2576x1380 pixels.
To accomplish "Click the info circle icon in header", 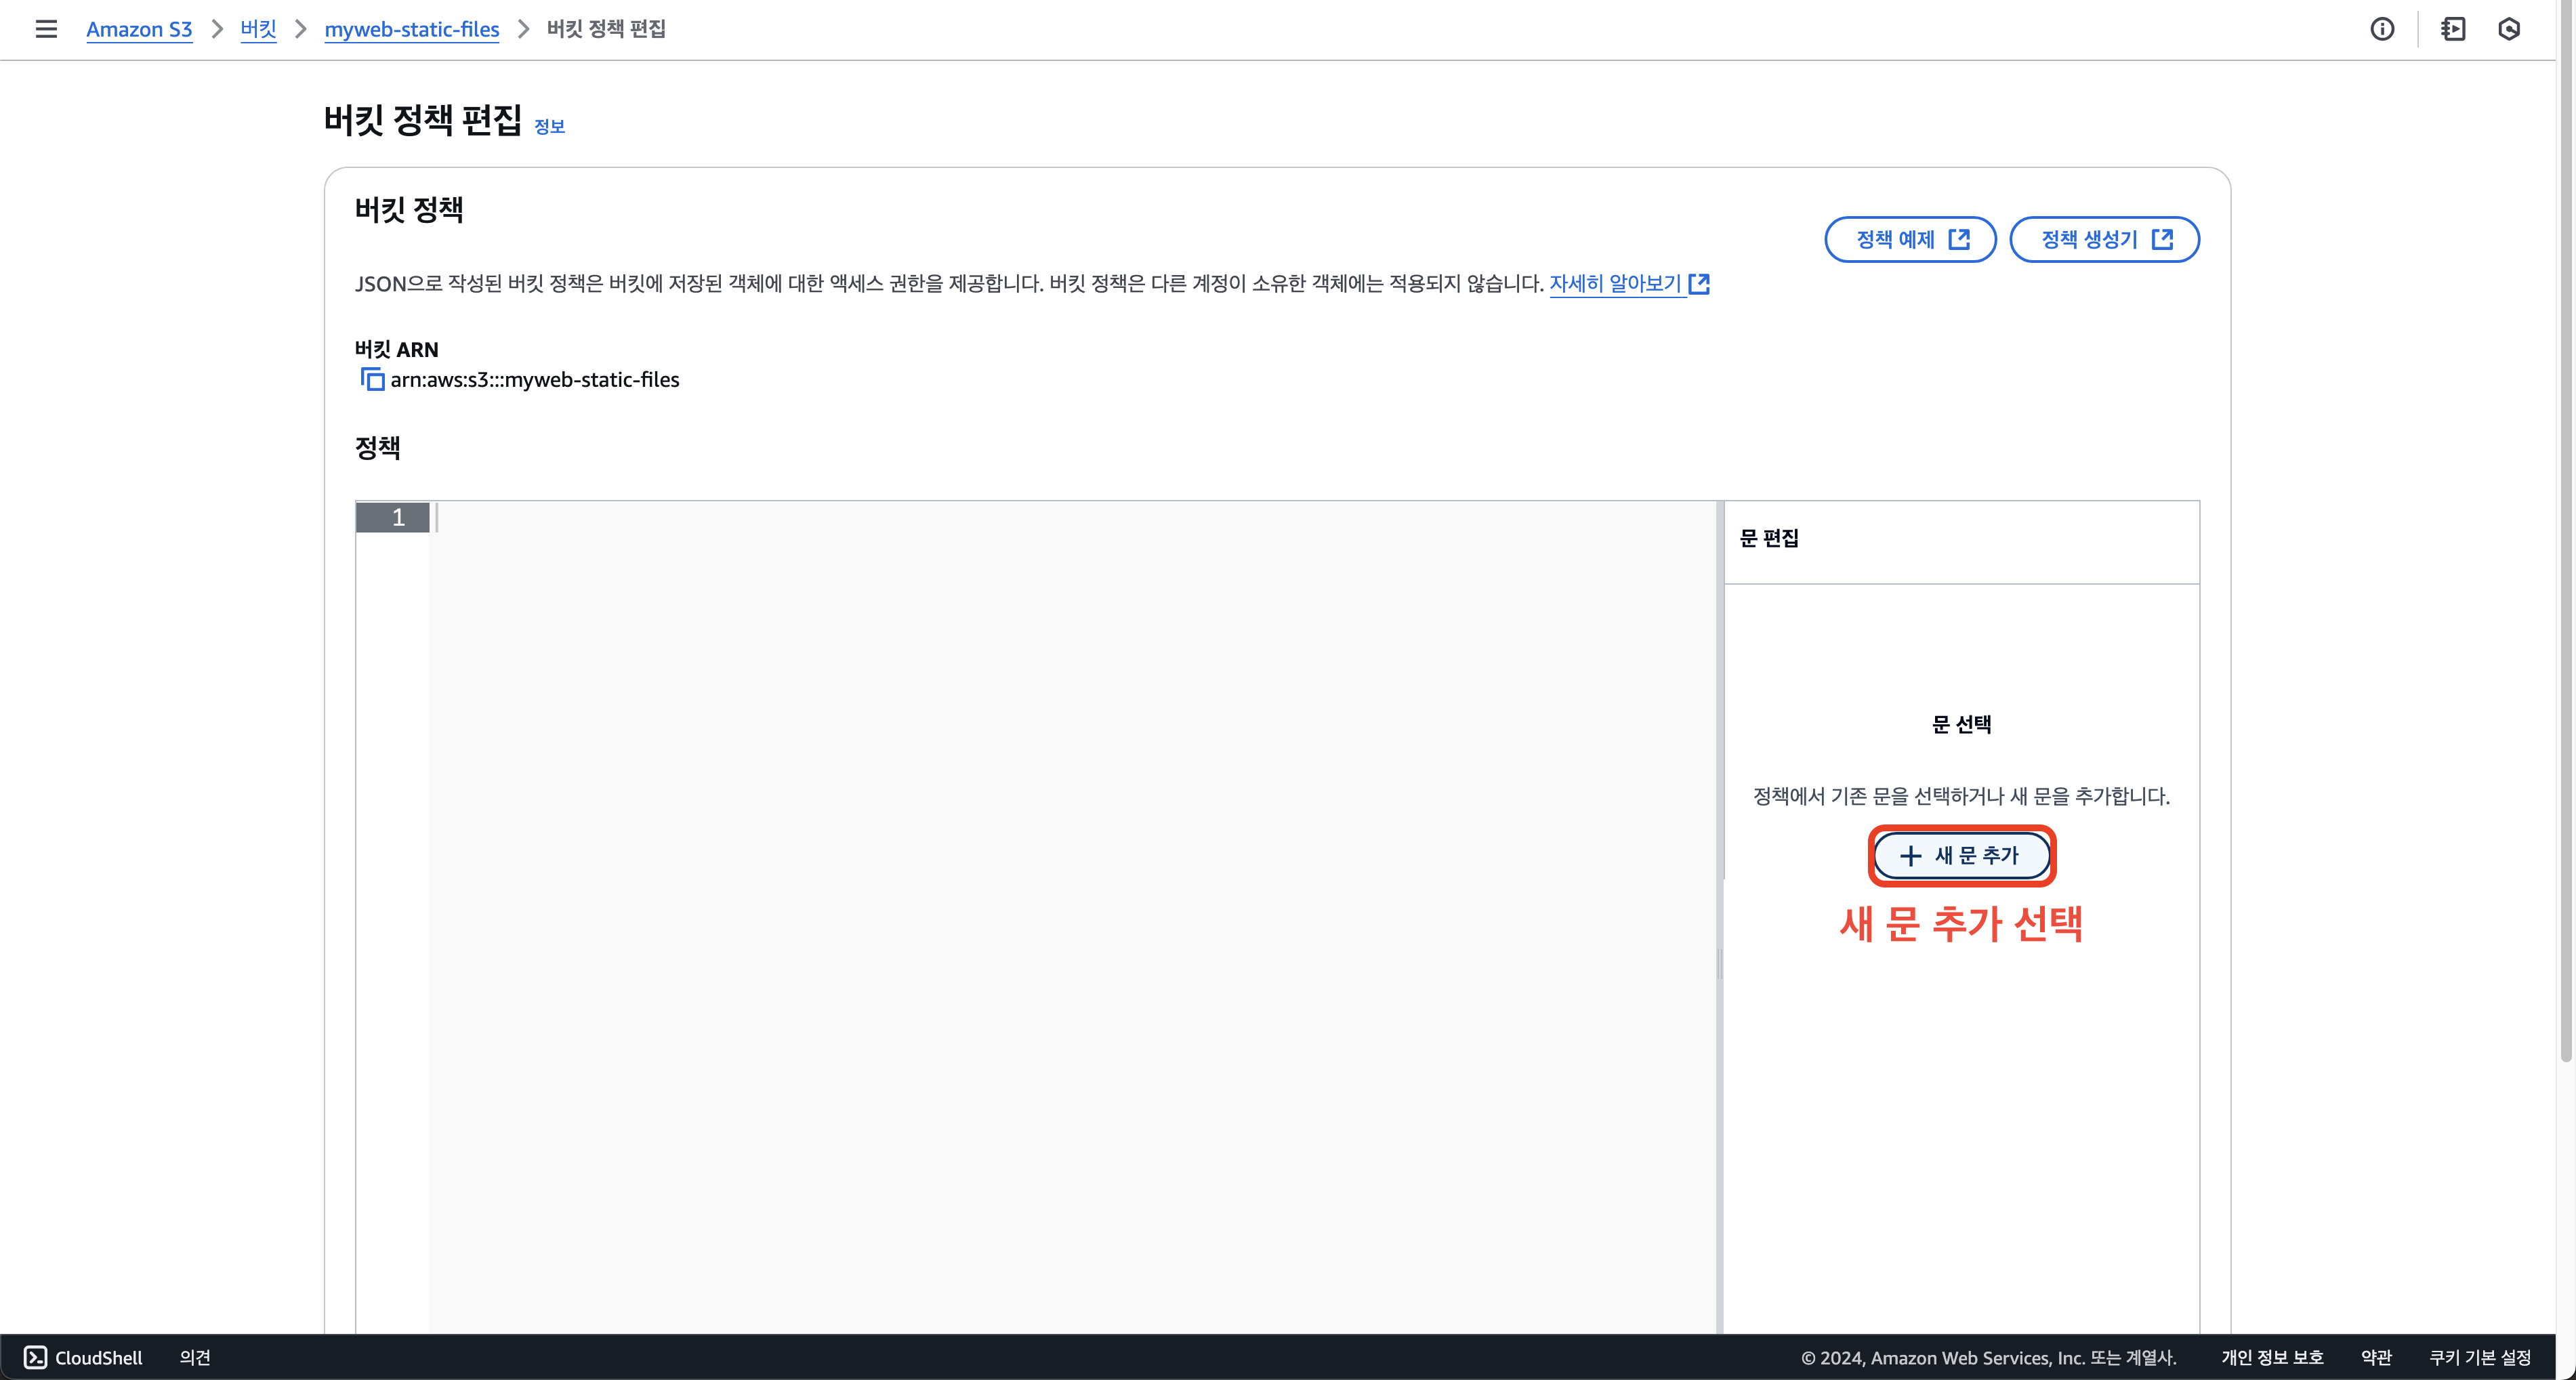I will [2382, 29].
